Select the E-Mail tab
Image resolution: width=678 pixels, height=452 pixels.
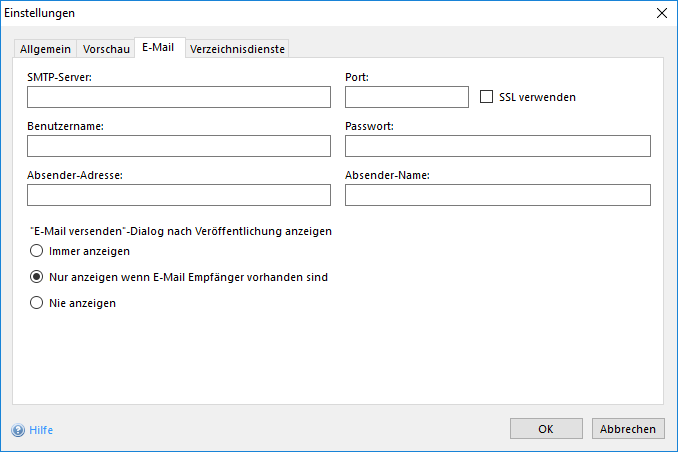[x=159, y=48]
